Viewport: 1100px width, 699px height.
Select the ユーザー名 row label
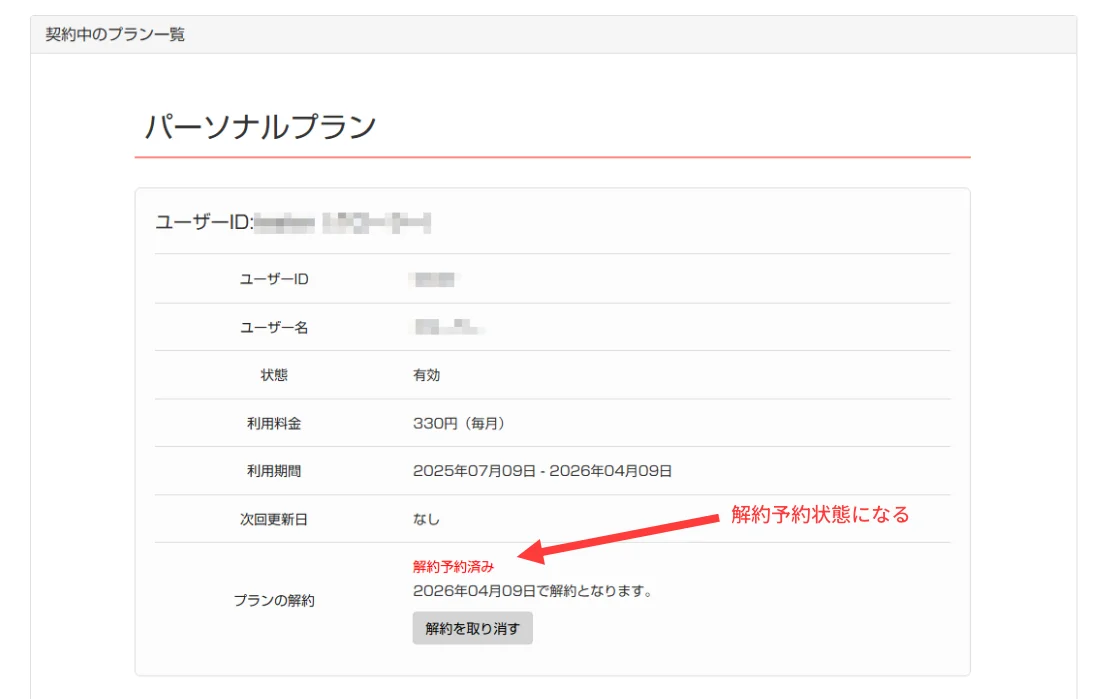click(274, 327)
